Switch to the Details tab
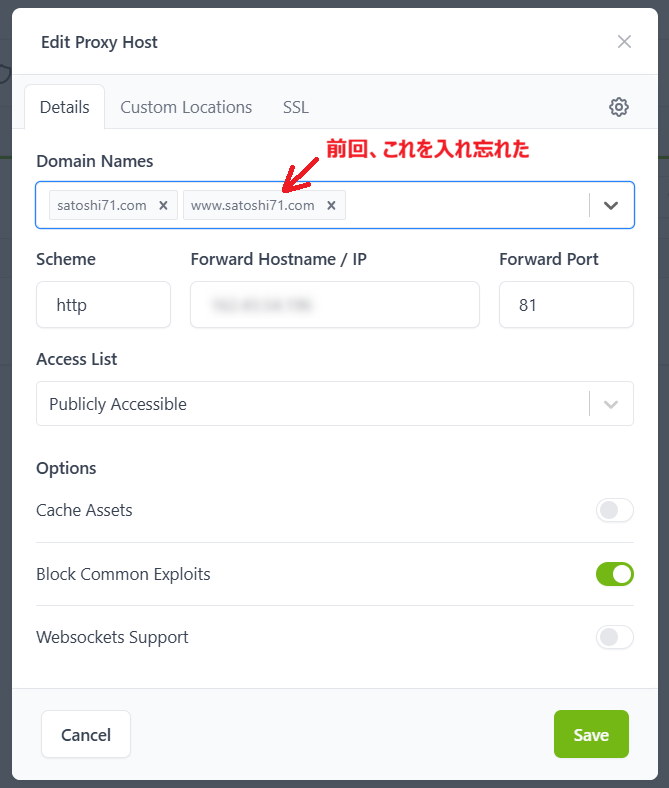 (x=65, y=107)
